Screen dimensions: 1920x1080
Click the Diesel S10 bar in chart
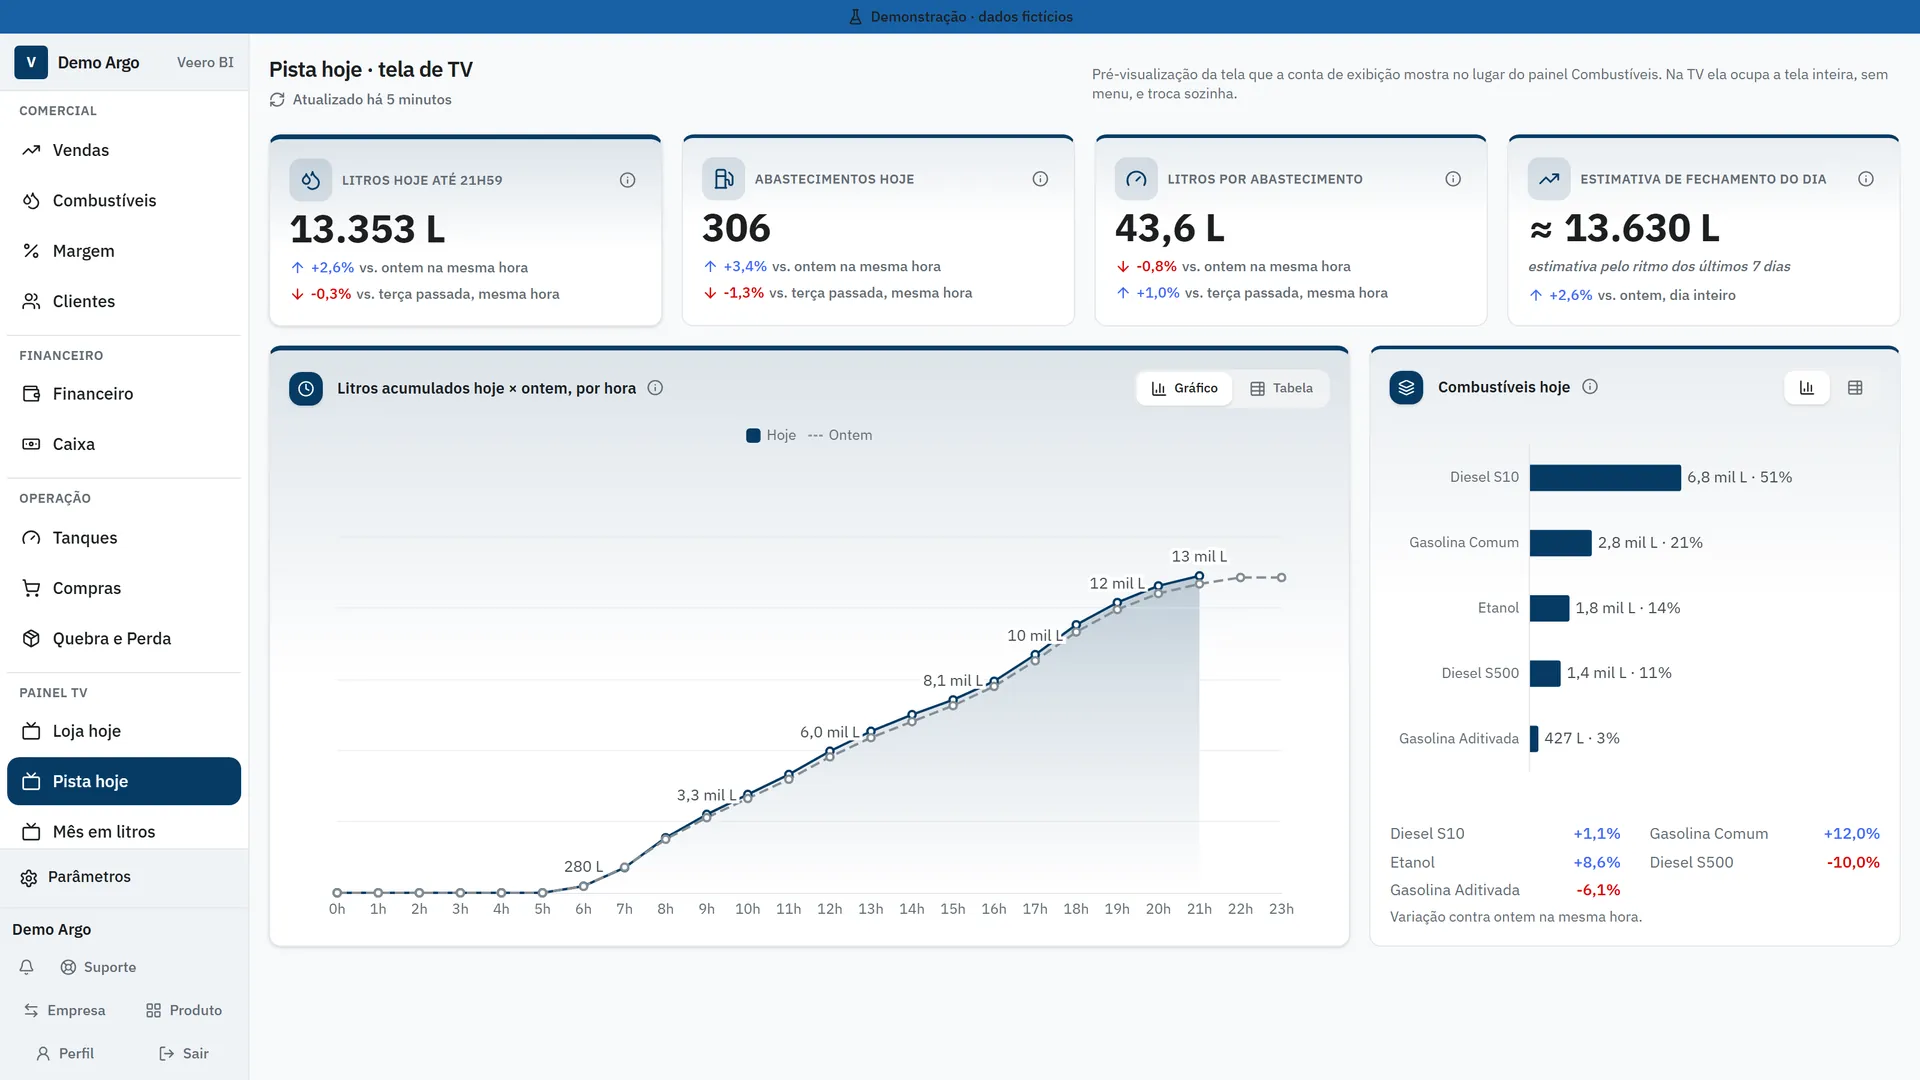[1605, 478]
